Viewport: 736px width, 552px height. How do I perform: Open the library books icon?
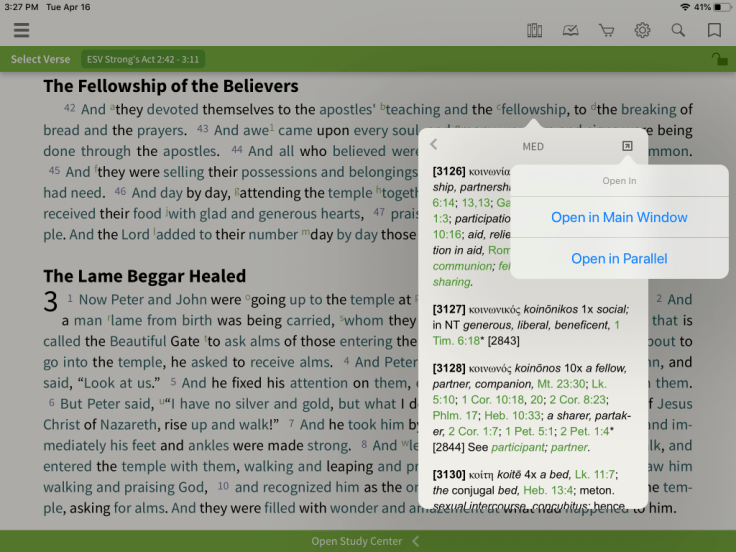click(534, 30)
